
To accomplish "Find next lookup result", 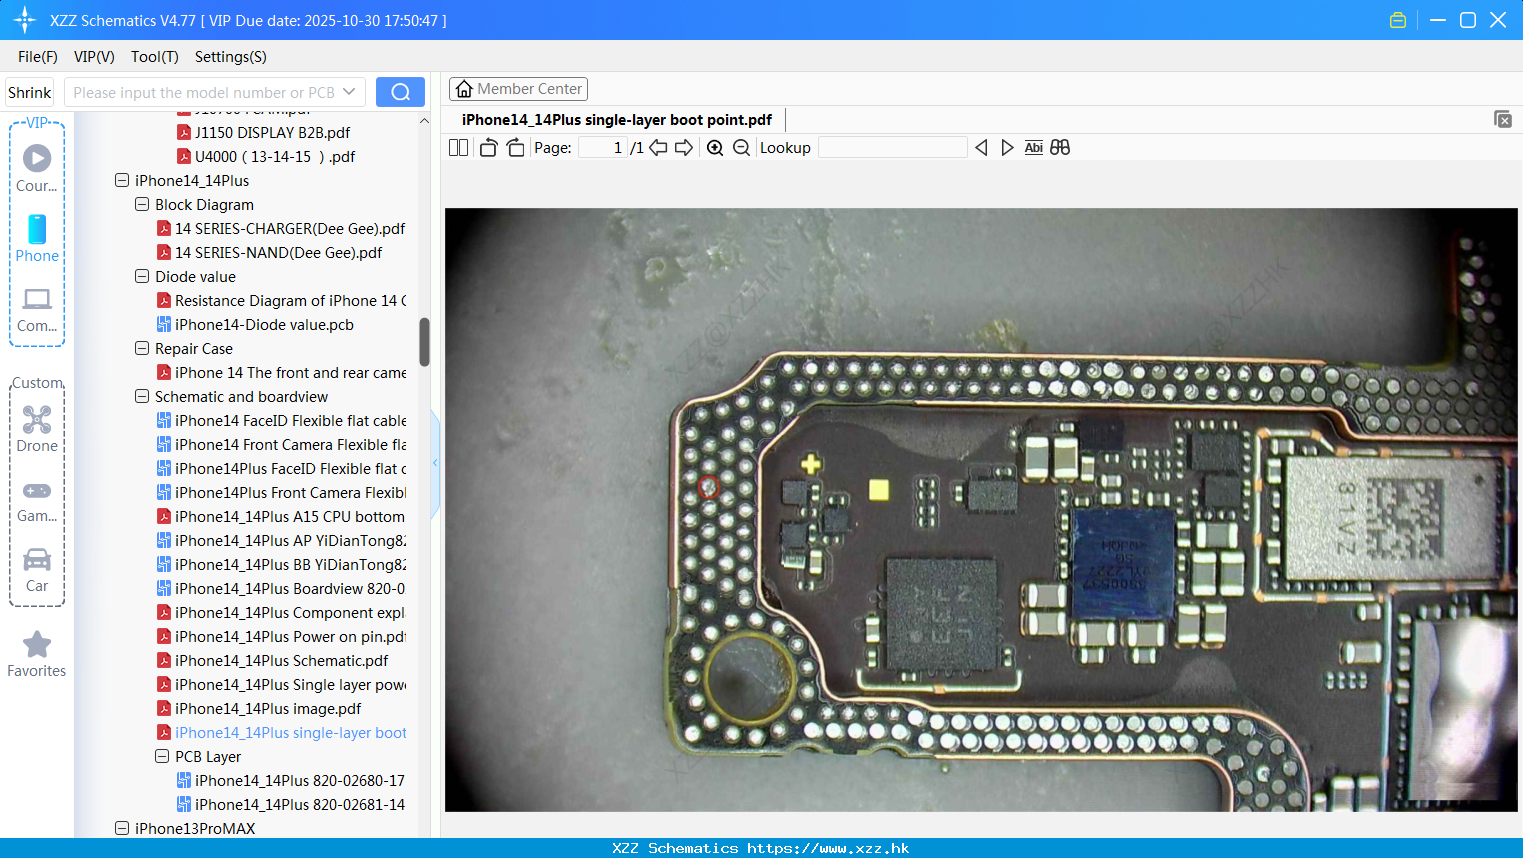I will pyautogui.click(x=1007, y=148).
